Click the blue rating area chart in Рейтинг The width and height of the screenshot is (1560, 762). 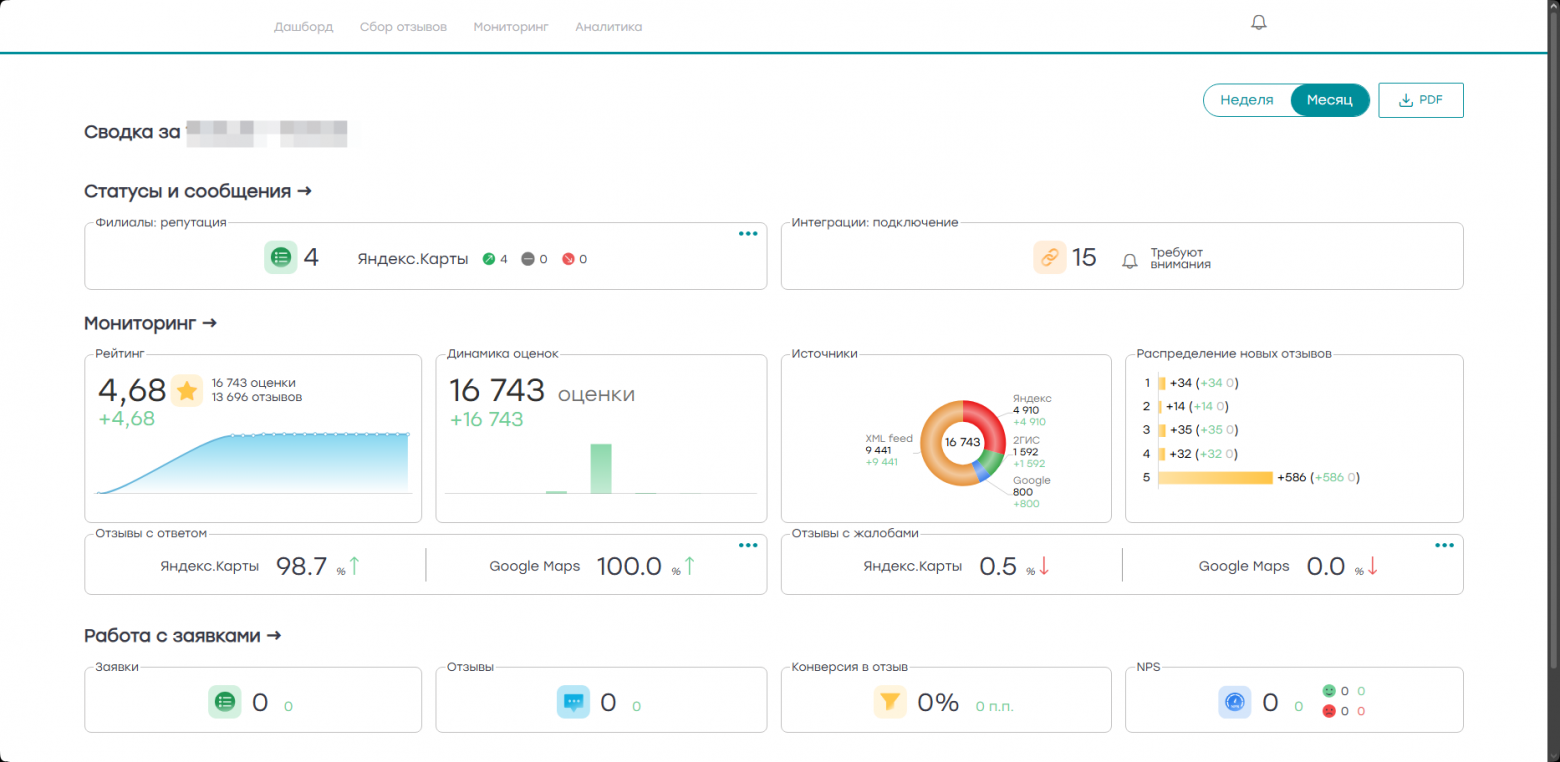click(x=253, y=465)
